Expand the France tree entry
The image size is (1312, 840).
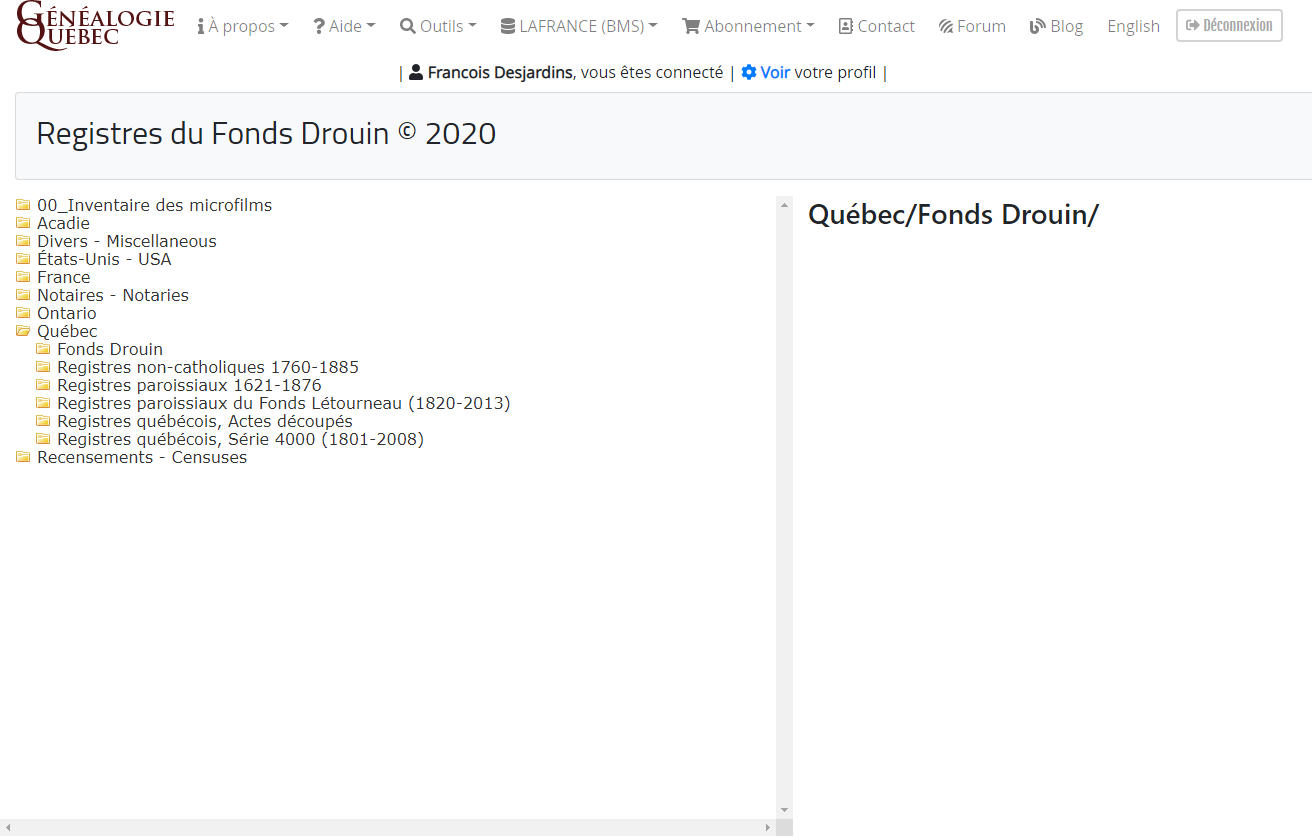tap(63, 277)
